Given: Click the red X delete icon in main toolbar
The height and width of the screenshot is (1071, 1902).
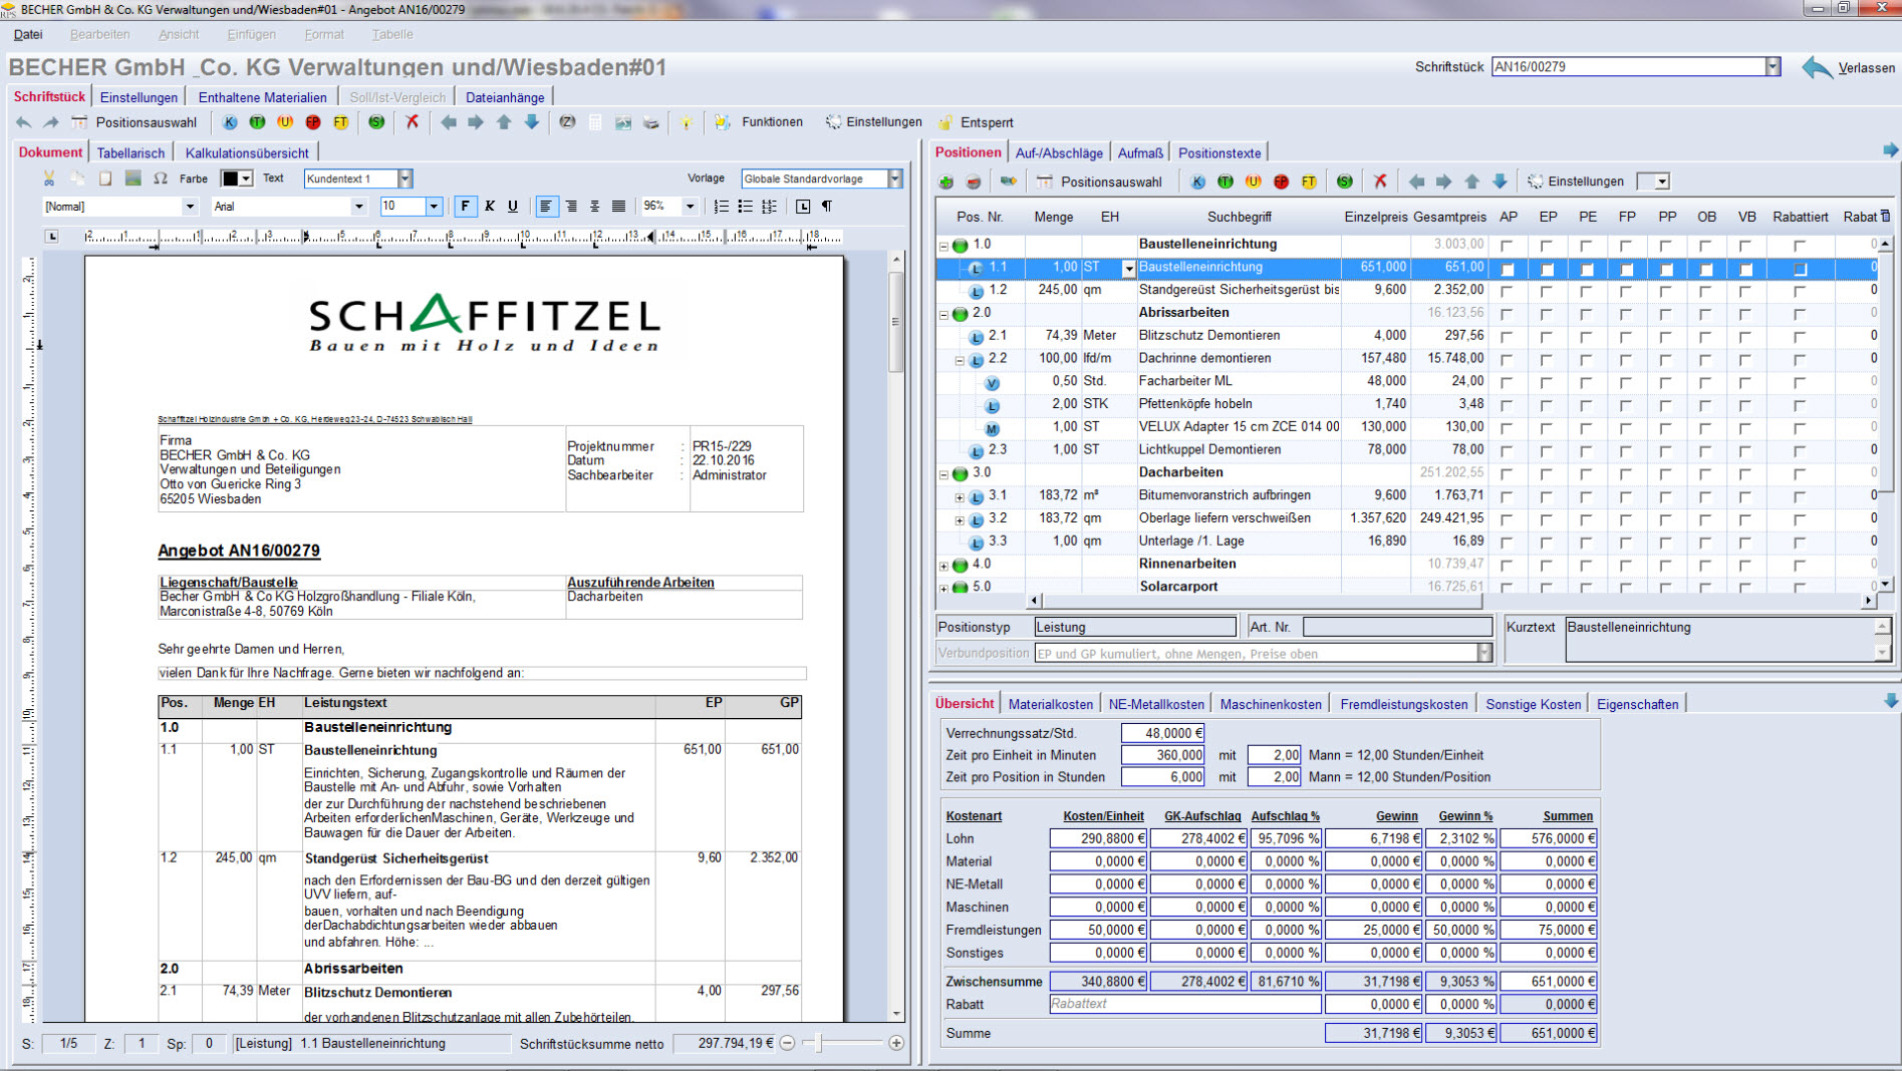Looking at the screenshot, I should (412, 122).
